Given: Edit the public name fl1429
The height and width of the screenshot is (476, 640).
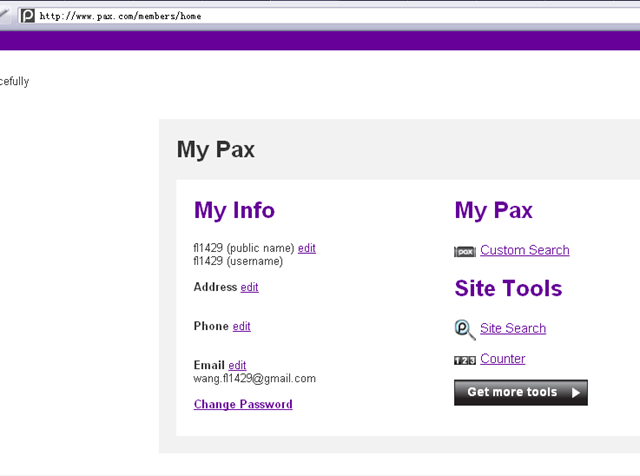Looking at the screenshot, I should pyautogui.click(x=307, y=248).
